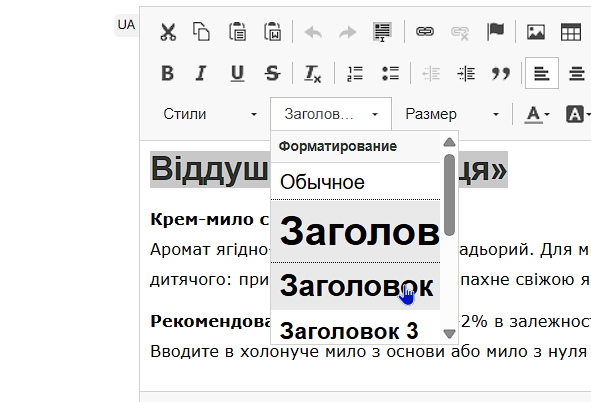This screenshot has height=402, width=591.
Task: Select the large Заголовок 1 option
Action: [x=355, y=231]
